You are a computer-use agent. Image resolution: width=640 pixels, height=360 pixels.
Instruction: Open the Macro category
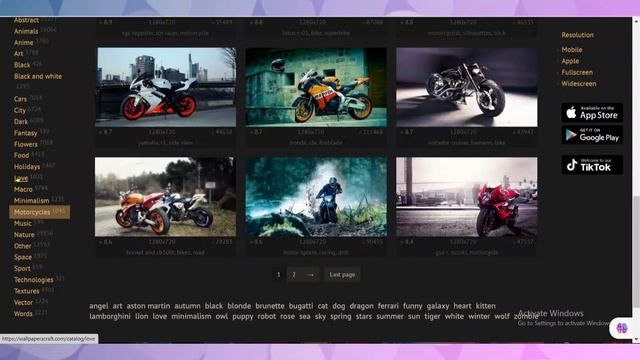click(x=23, y=189)
